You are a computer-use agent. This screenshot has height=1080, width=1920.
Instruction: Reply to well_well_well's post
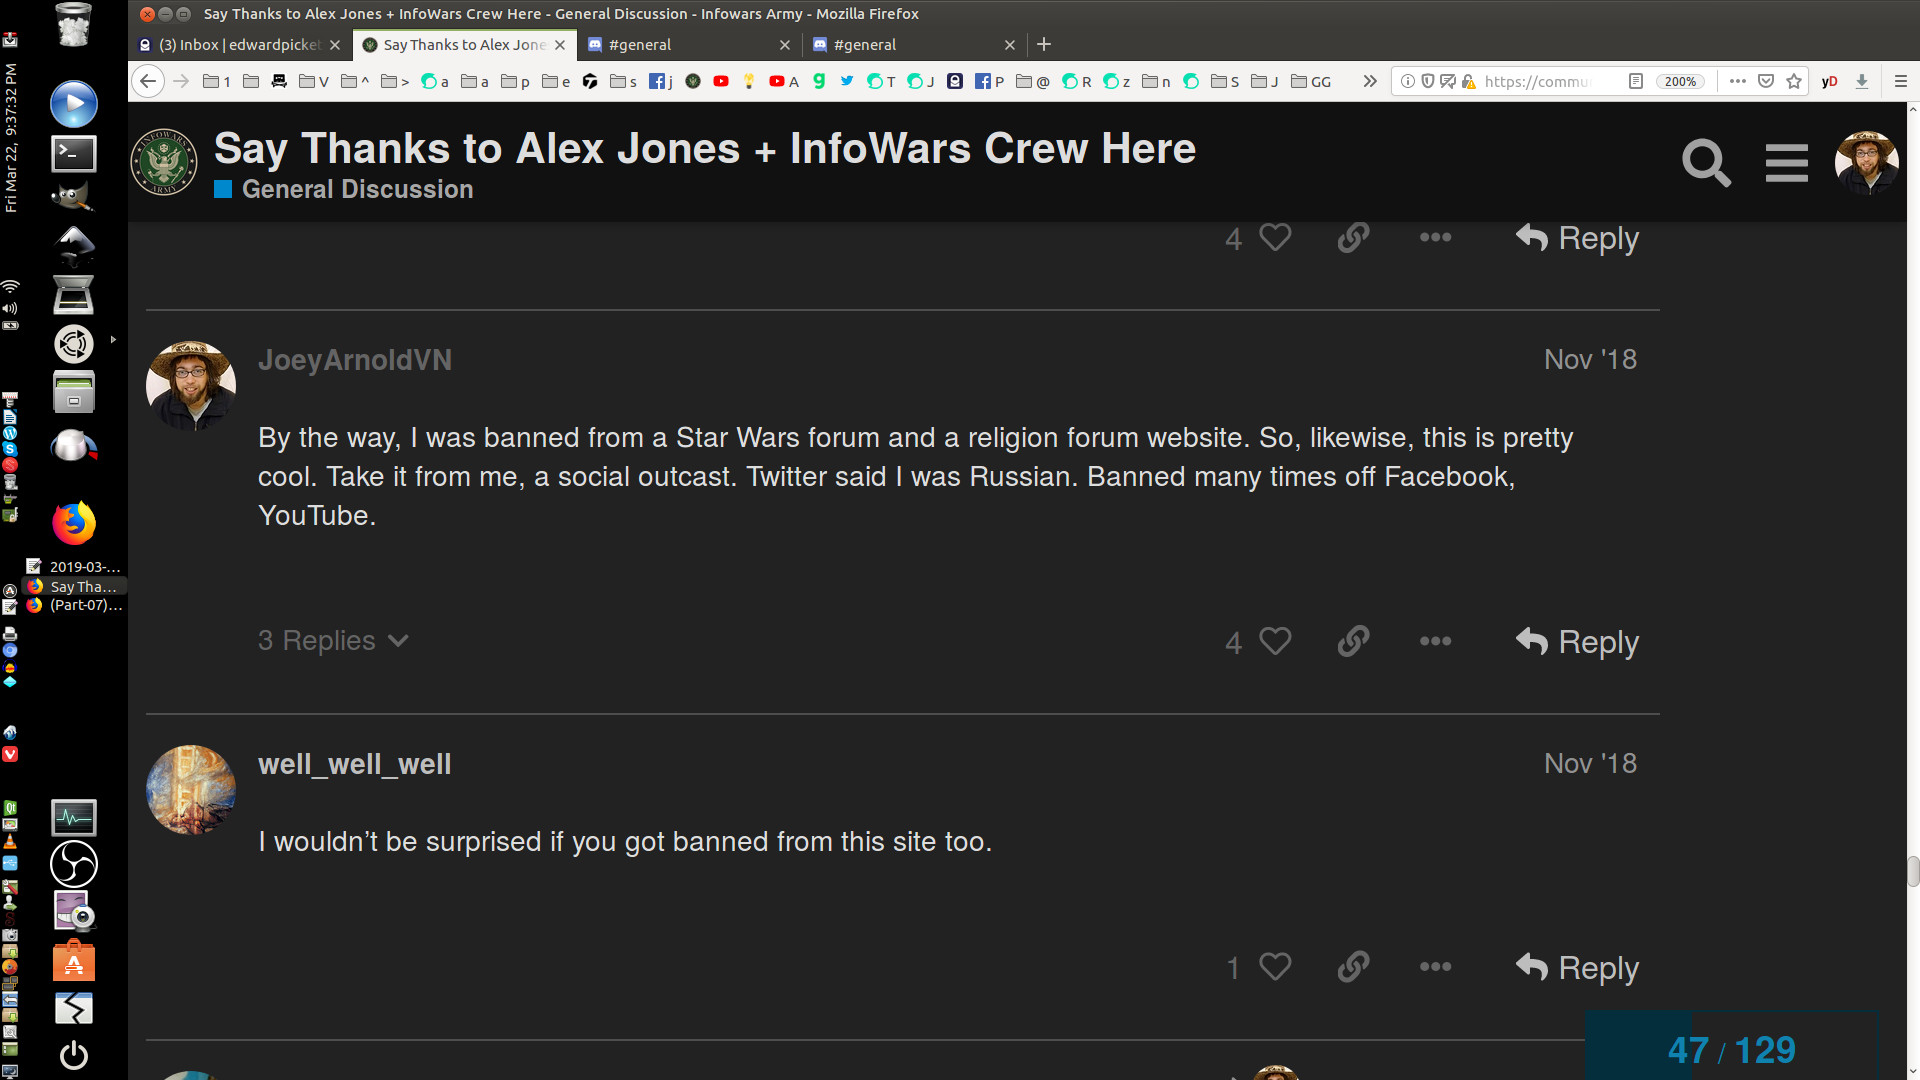point(1577,967)
